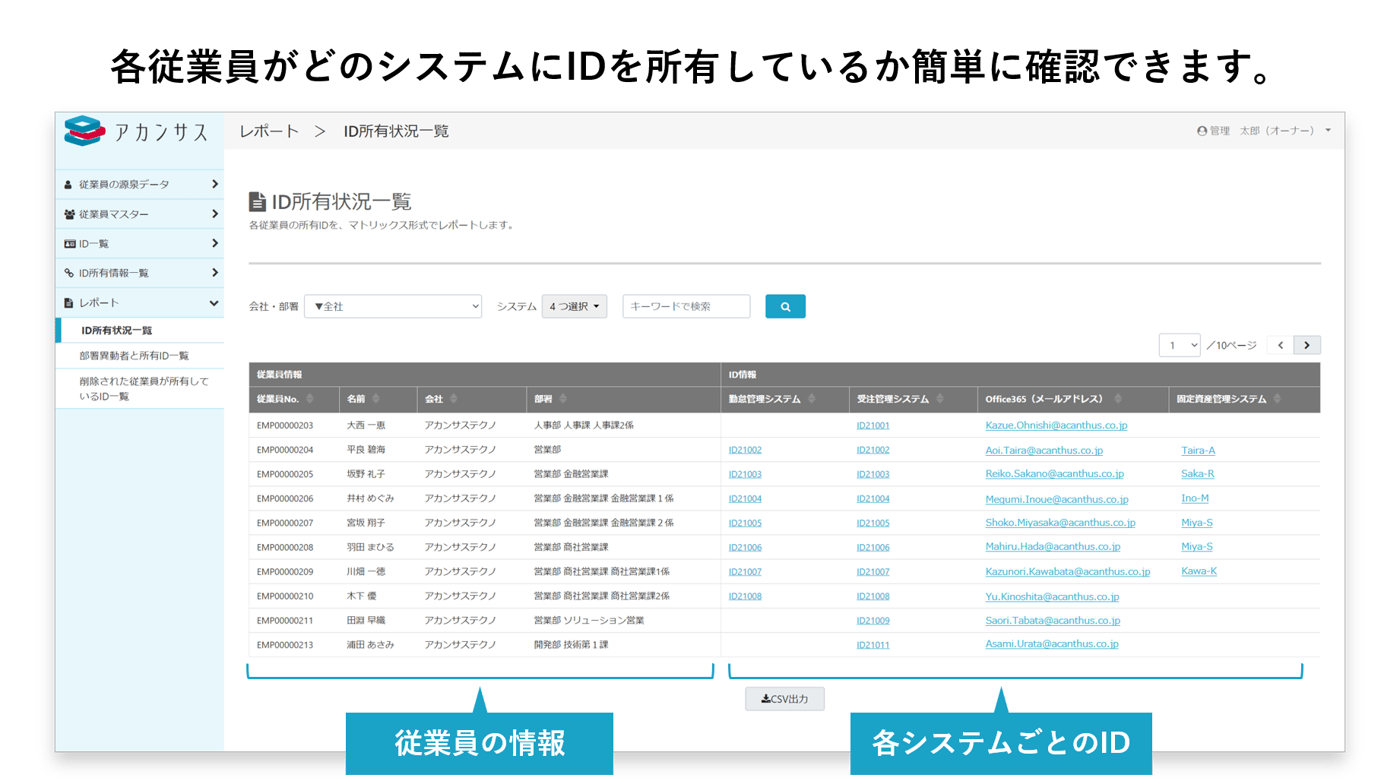
Task: Open ID一覧 menu label
Action: (94, 244)
